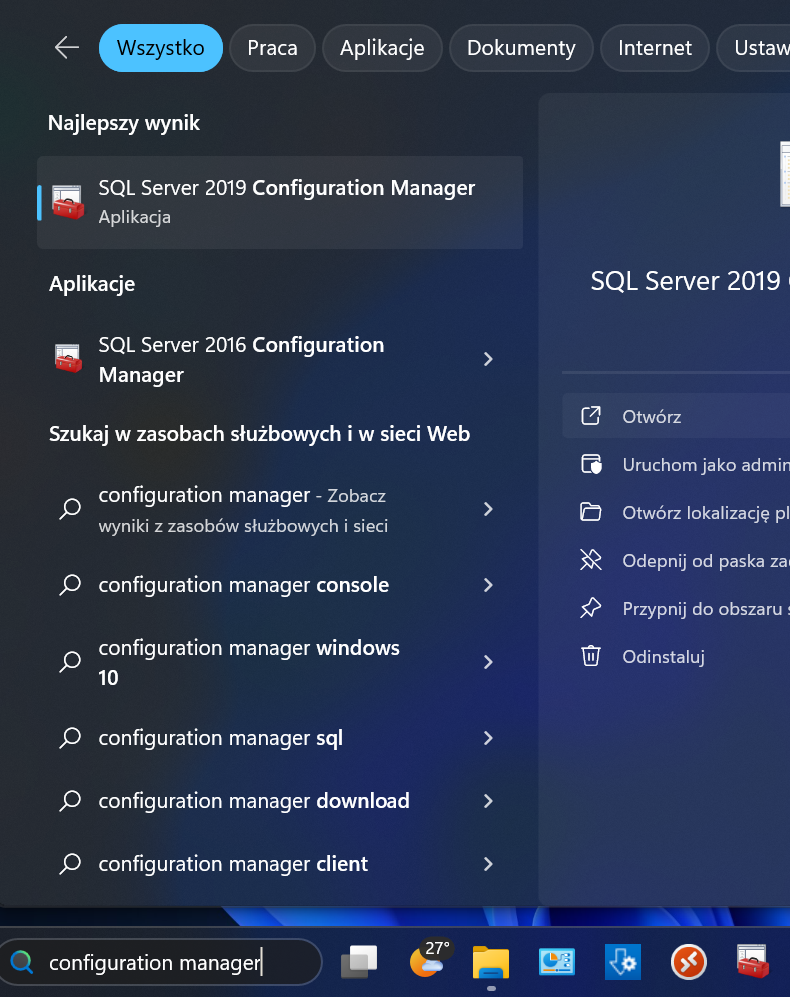Switch to the Dokumenty filter tab
790x997 pixels.
tap(520, 47)
